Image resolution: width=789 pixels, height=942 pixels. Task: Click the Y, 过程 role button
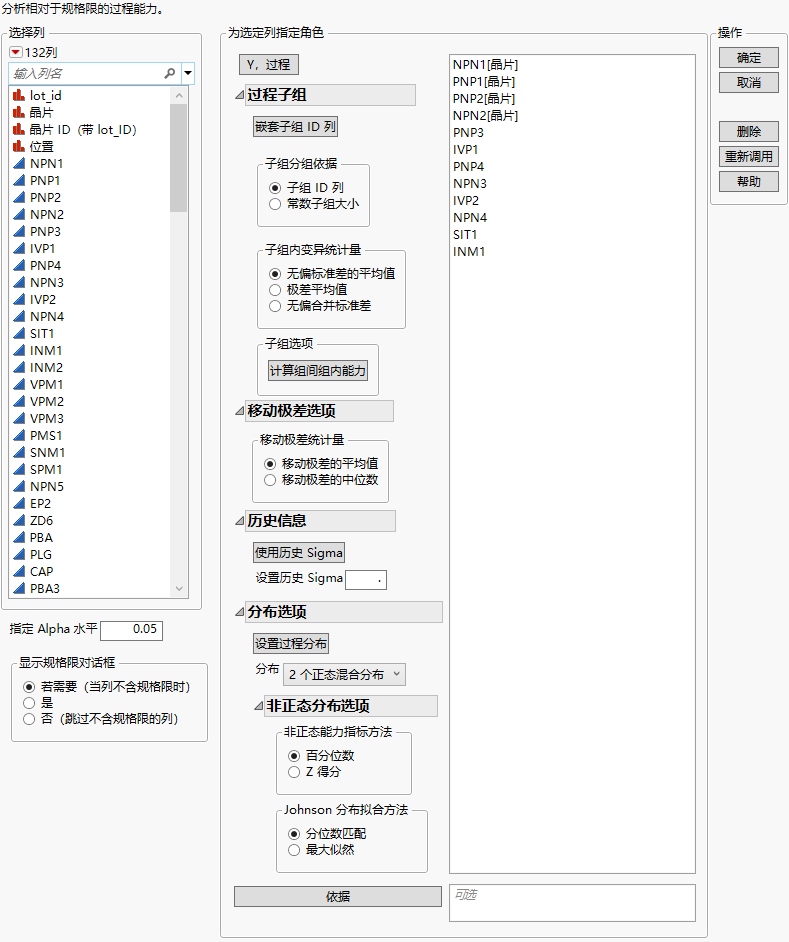(x=269, y=64)
